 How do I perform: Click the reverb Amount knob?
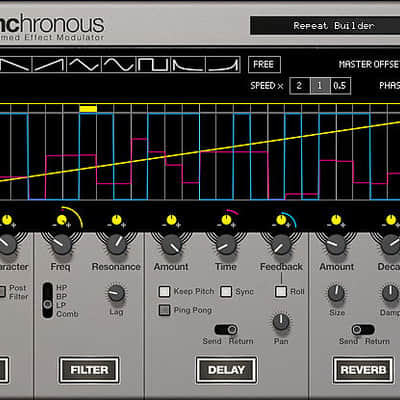tap(336, 245)
